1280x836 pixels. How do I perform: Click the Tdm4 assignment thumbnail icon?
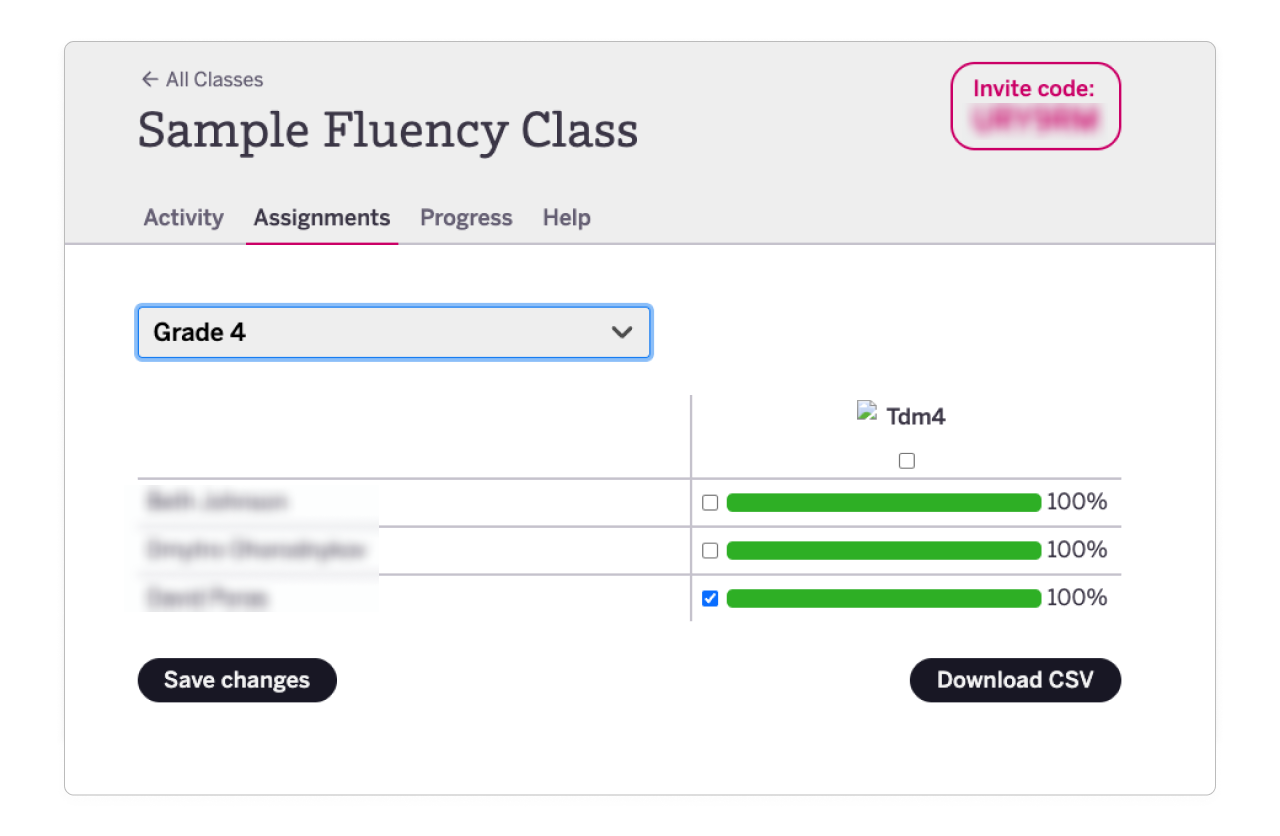[x=866, y=411]
